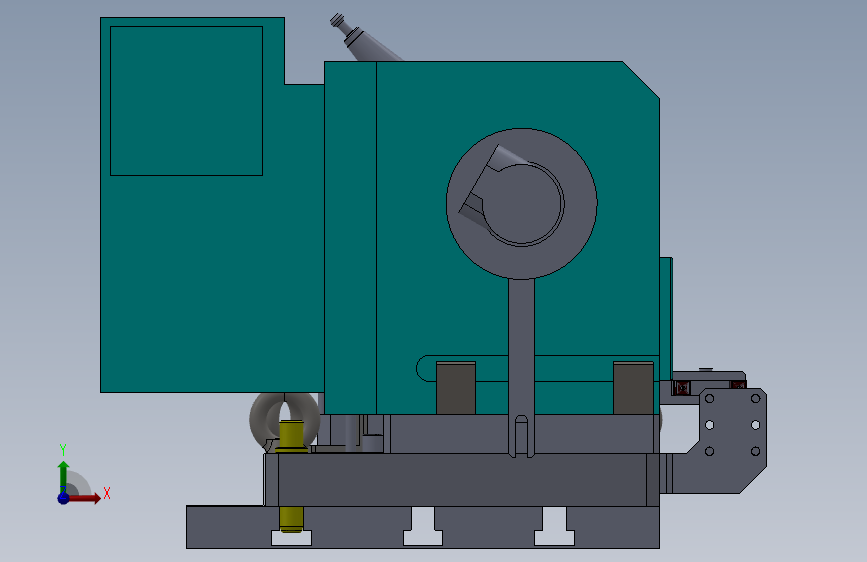Select the narrow teal plate on the housing's right edge
Image resolution: width=867 pixels, height=562 pixels.
coord(666,319)
